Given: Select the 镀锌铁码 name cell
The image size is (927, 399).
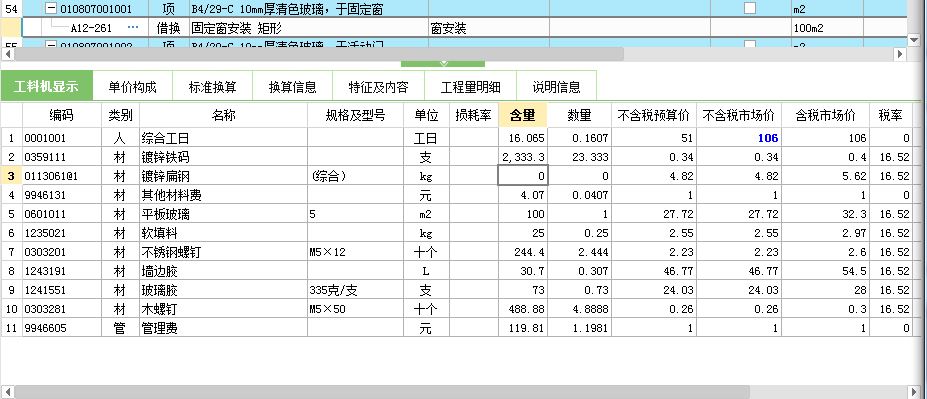Looking at the screenshot, I should pos(223,157).
